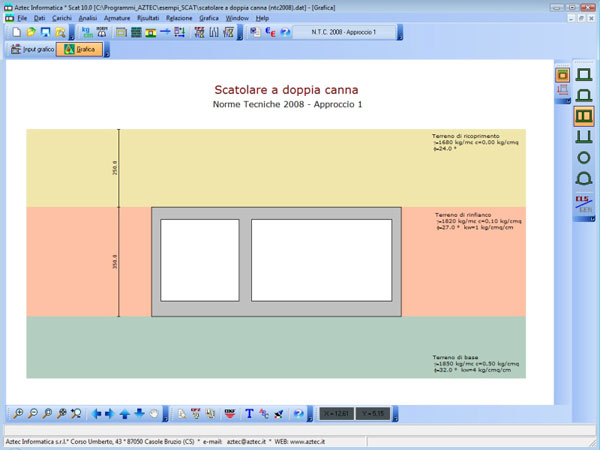The width and height of the screenshot is (600, 450).
Task: Export the drawing with the DXF icon
Action: [230, 414]
